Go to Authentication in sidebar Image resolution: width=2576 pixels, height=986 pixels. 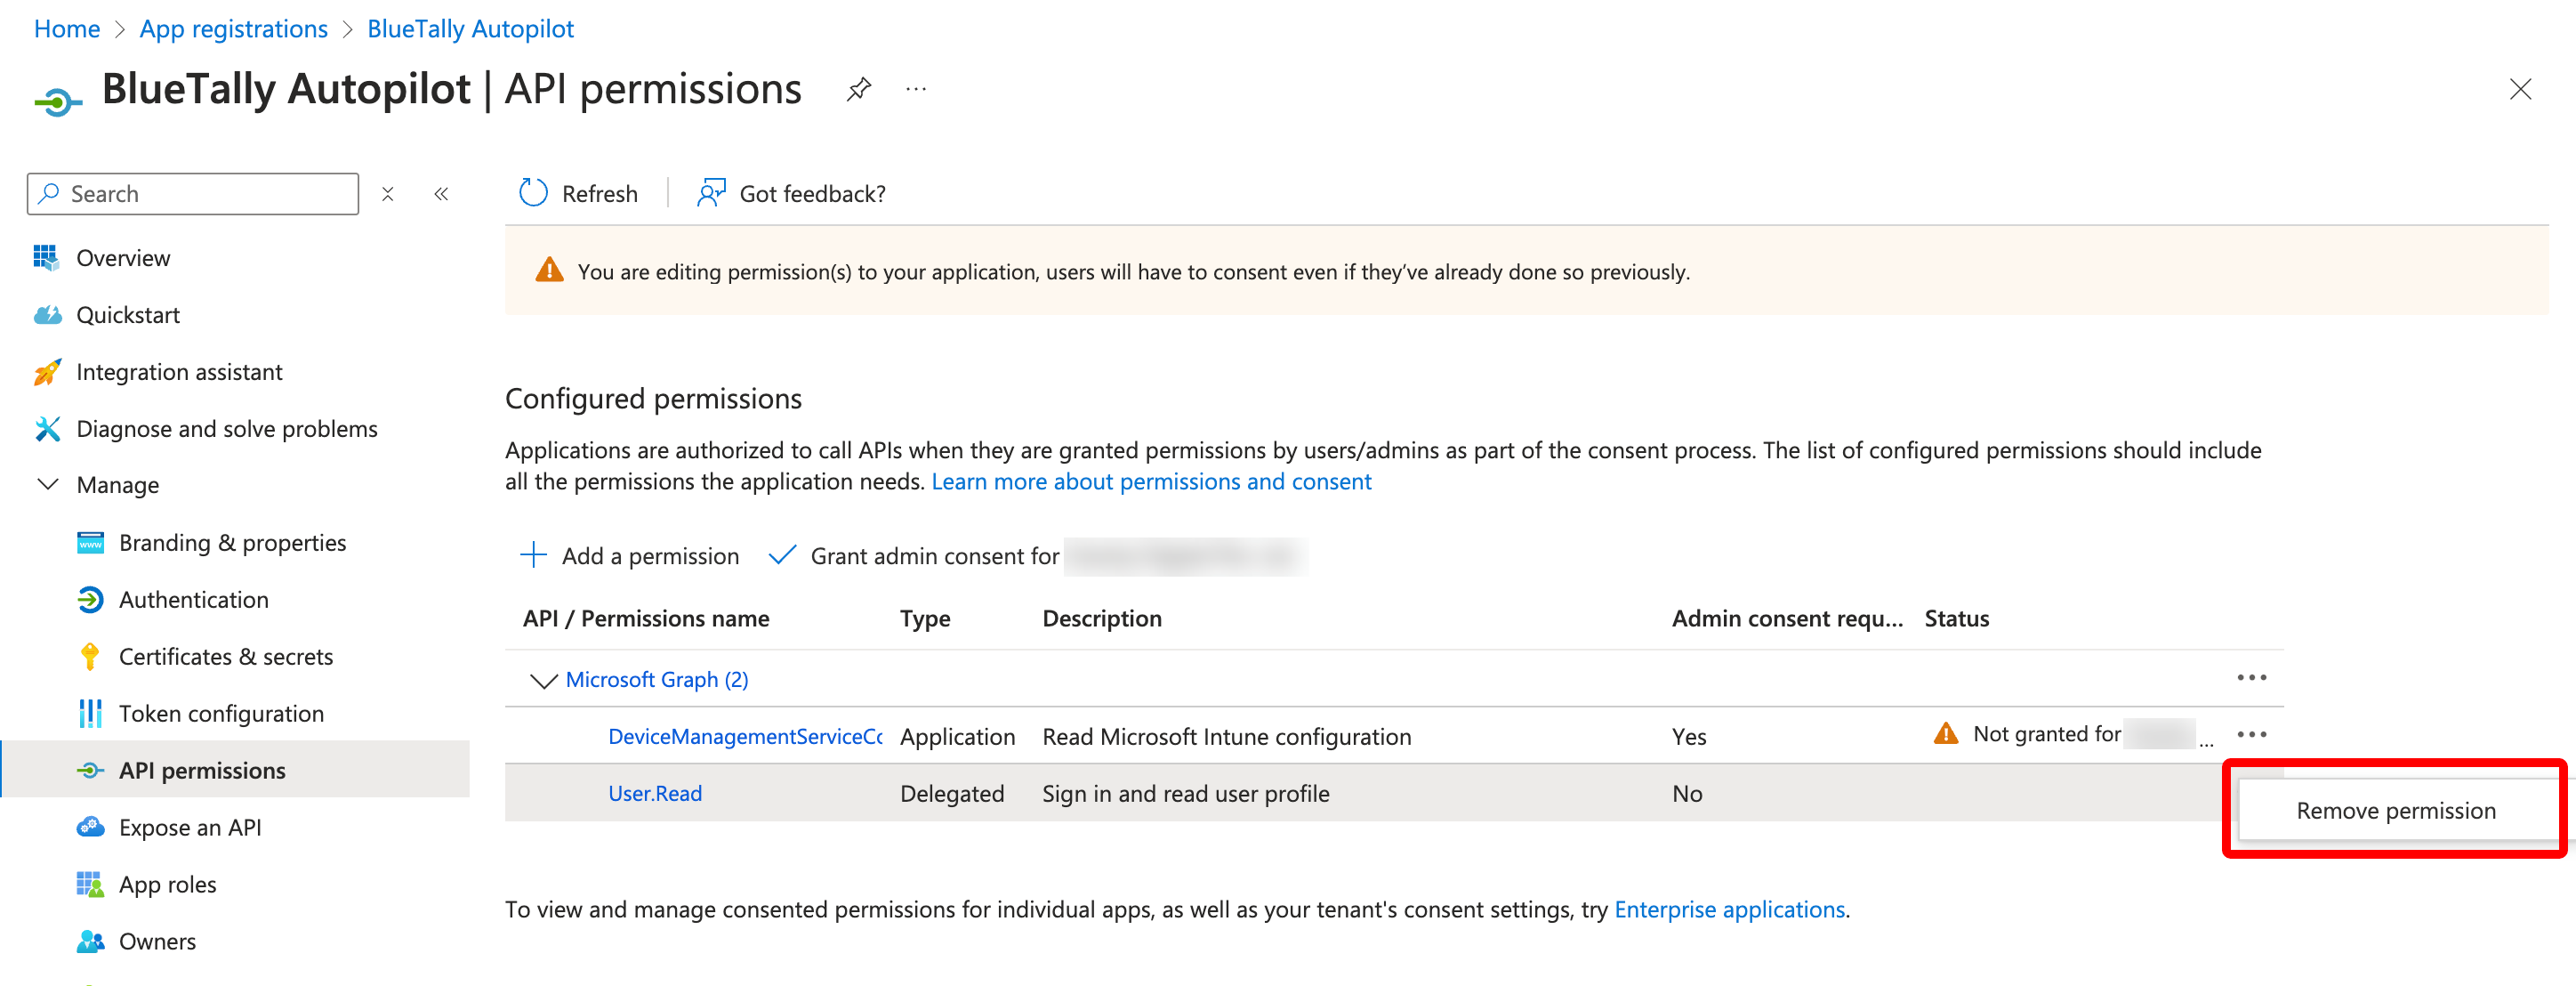click(194, 599)
